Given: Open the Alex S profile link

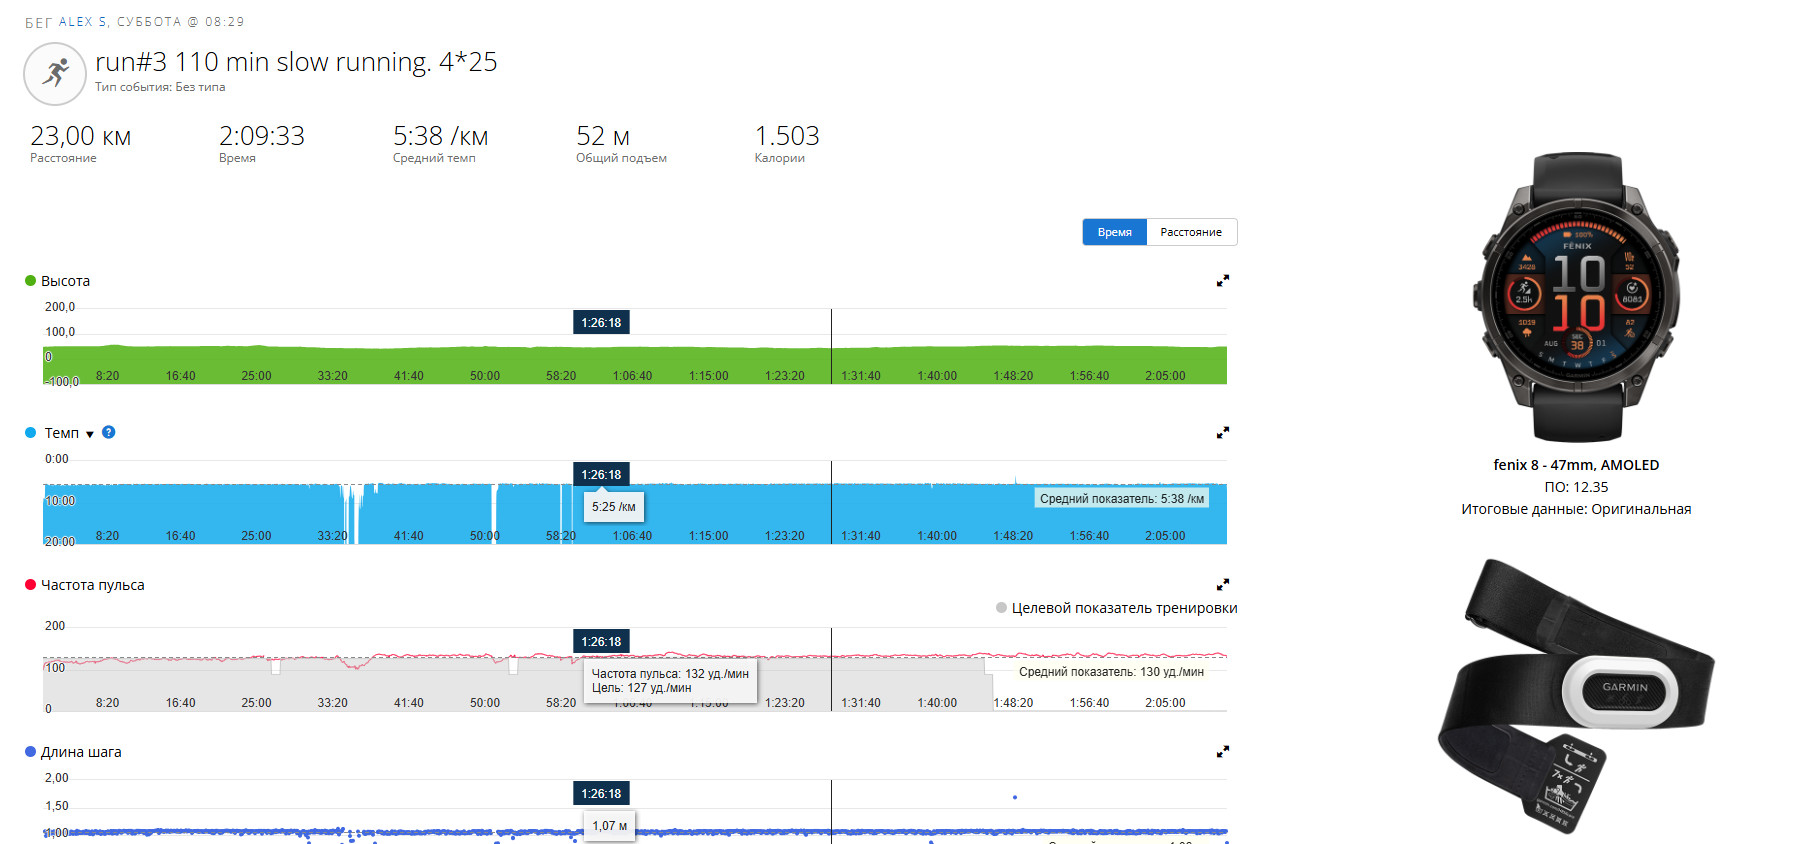Looking at the screenshot, I should 82,21.
